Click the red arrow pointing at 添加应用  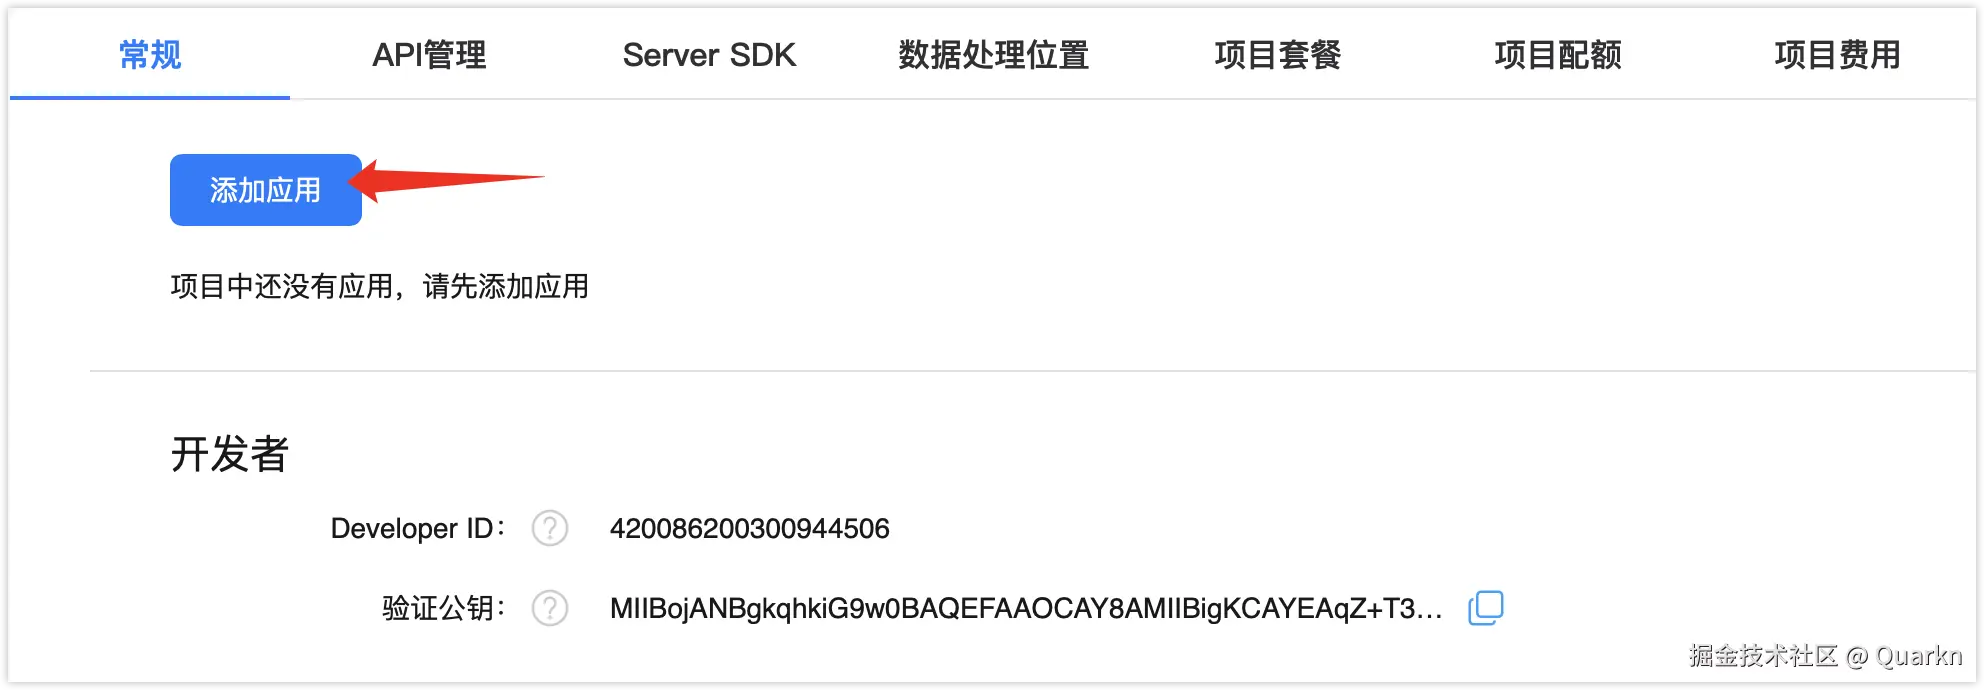pyautogui.click(x=446, y=180)
